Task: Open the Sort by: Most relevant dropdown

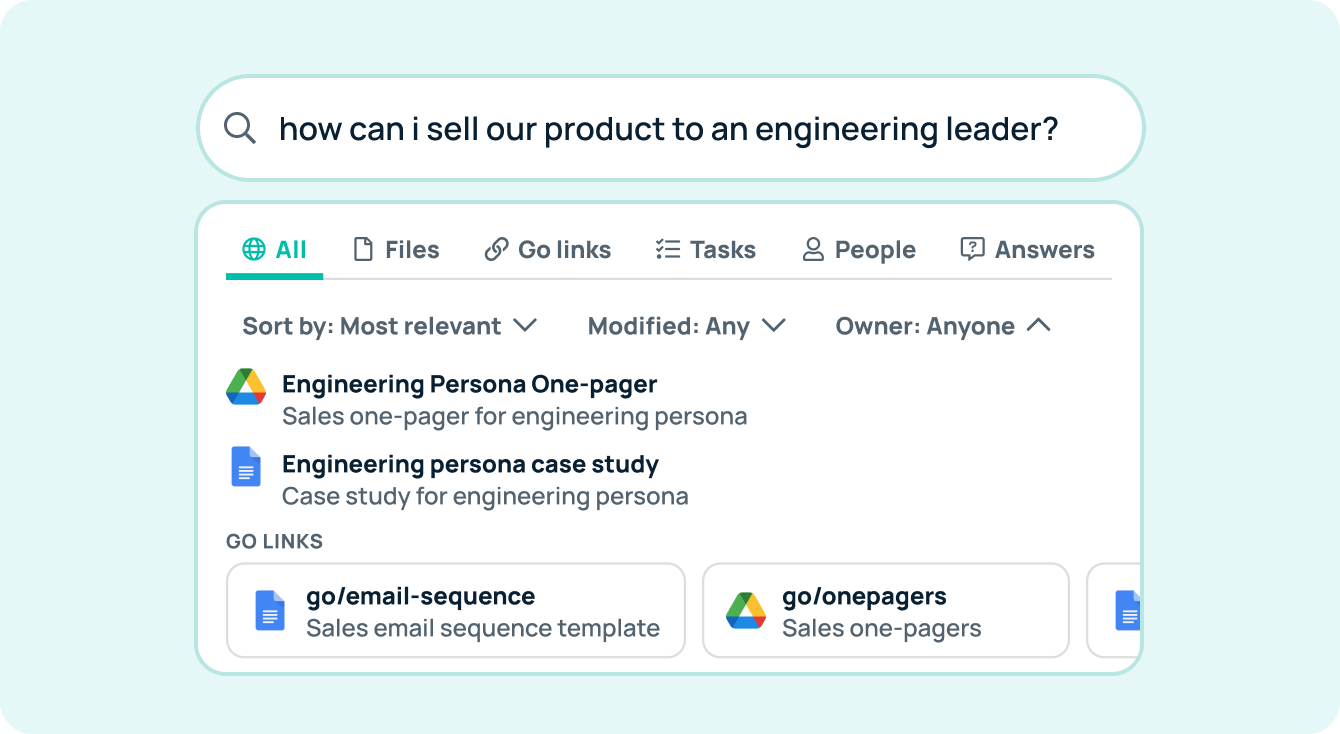Action: coord(390,326)
